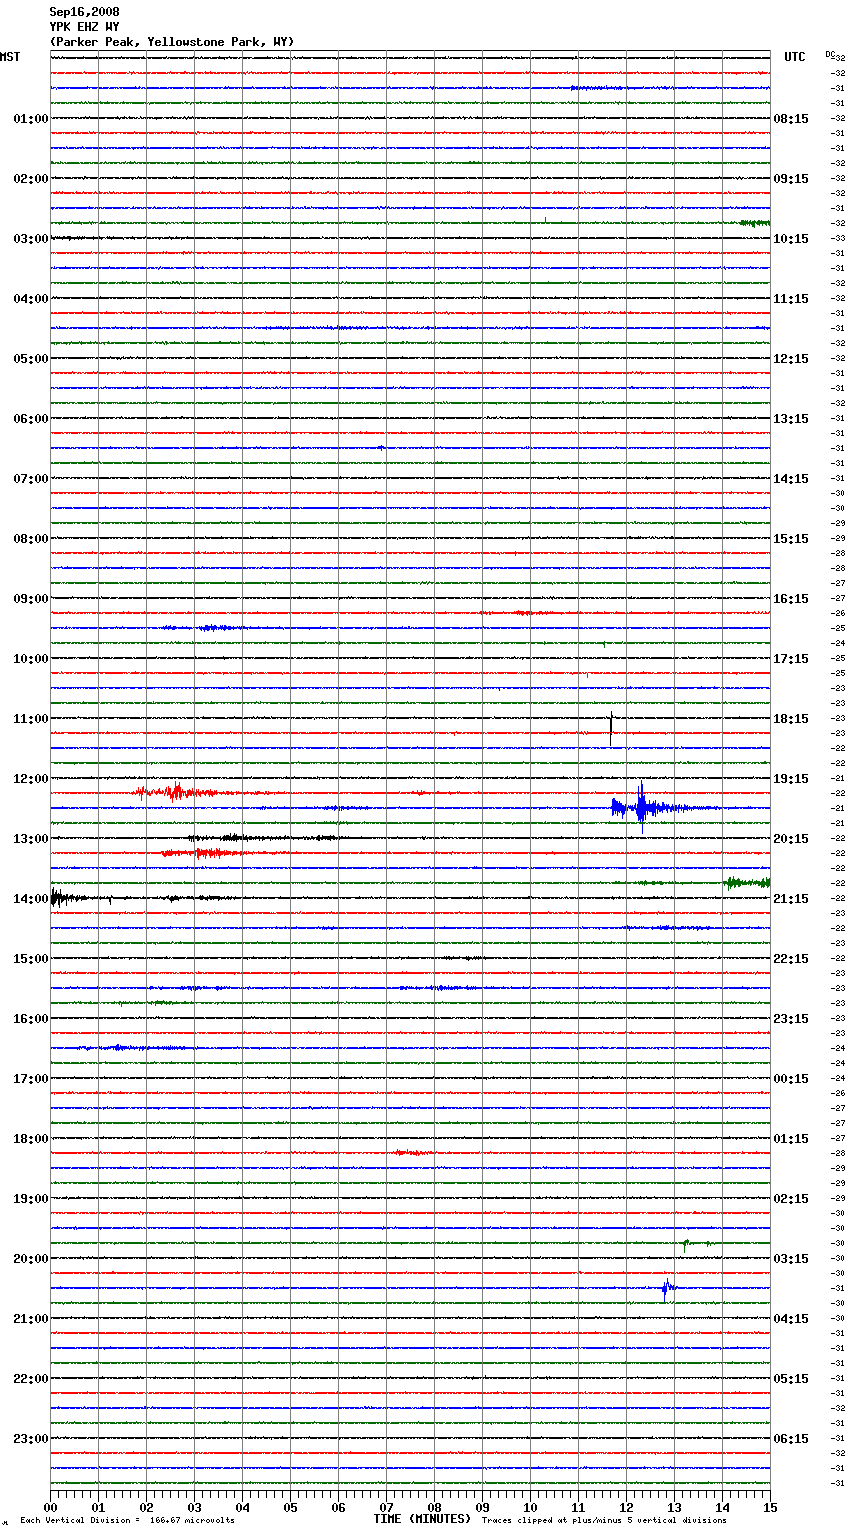Image resolution: width=850 pixels, height=1534 pixels.
Task: Select minute 03 on the bottom axis
Action: [194, 1507]
